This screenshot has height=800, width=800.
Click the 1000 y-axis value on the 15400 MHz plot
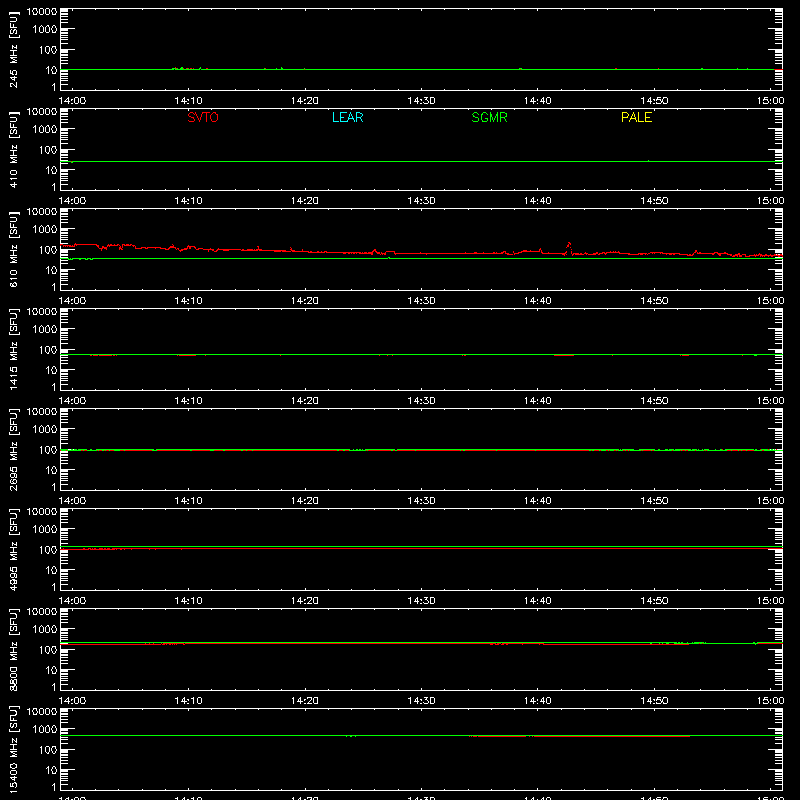coord(45,729)
